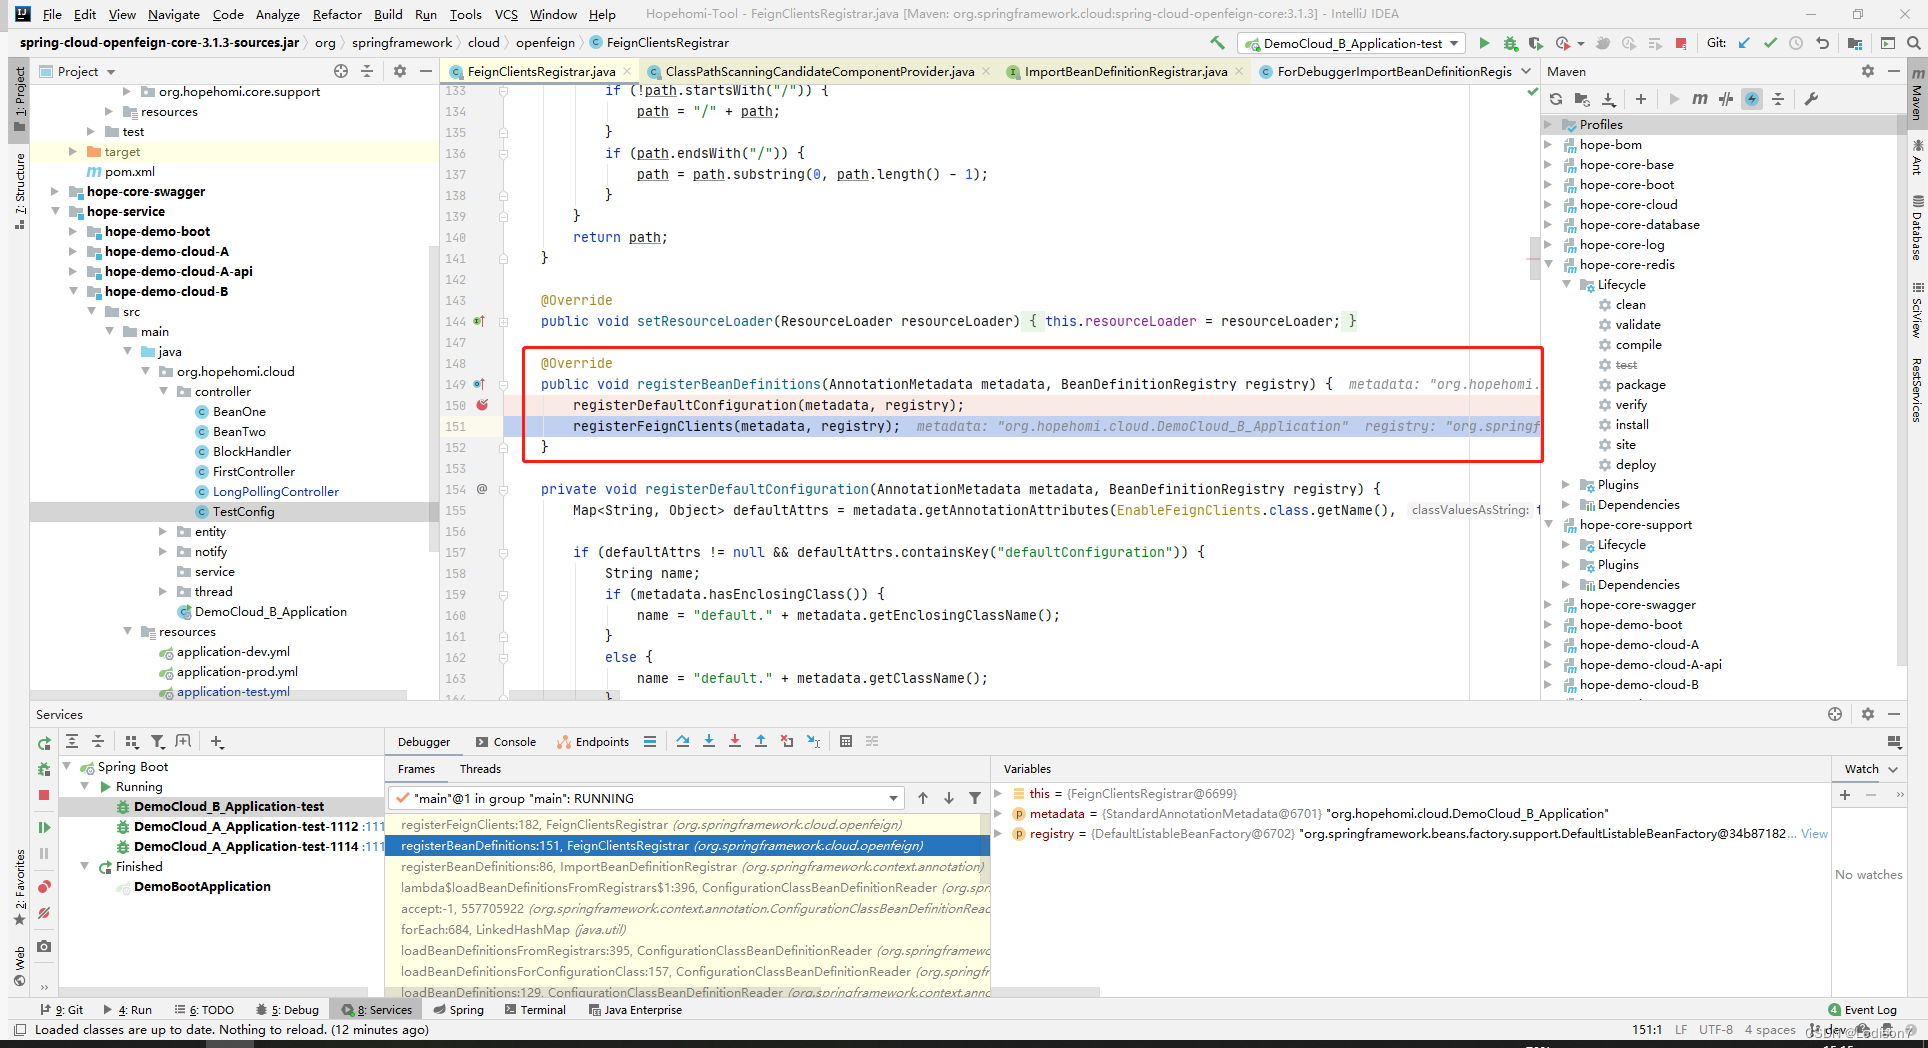Click the openfeign breadcrumb
The height and width of the screenshot is (1048, 1928).
point(545,42)
